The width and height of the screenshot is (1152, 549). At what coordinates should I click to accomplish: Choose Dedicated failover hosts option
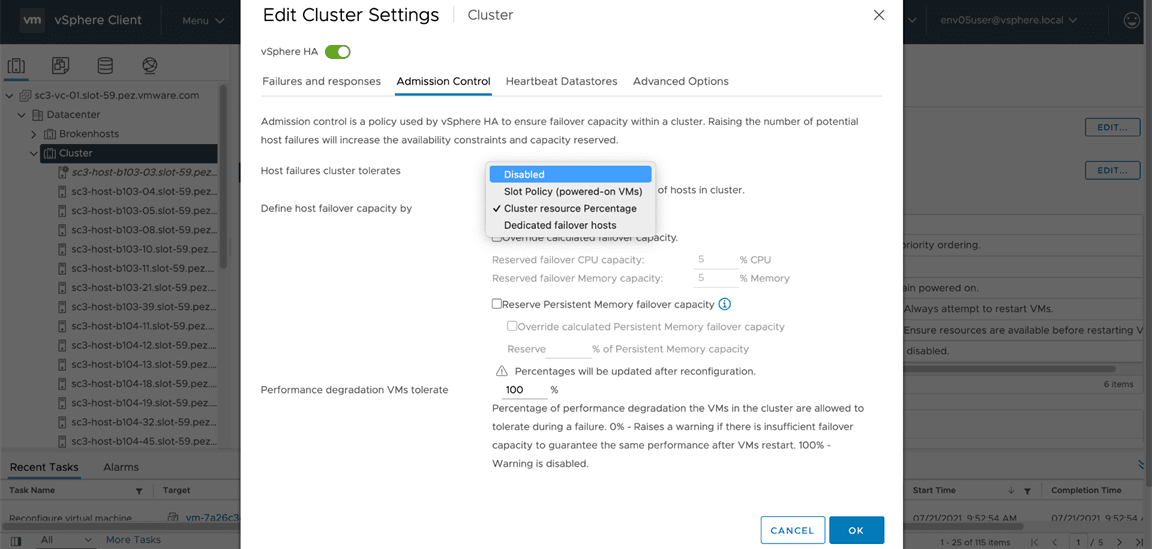click(x=560, y=225)
